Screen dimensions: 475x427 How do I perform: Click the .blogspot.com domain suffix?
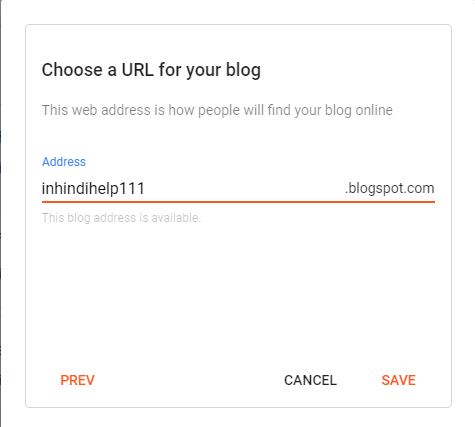(x=389, y=188)
